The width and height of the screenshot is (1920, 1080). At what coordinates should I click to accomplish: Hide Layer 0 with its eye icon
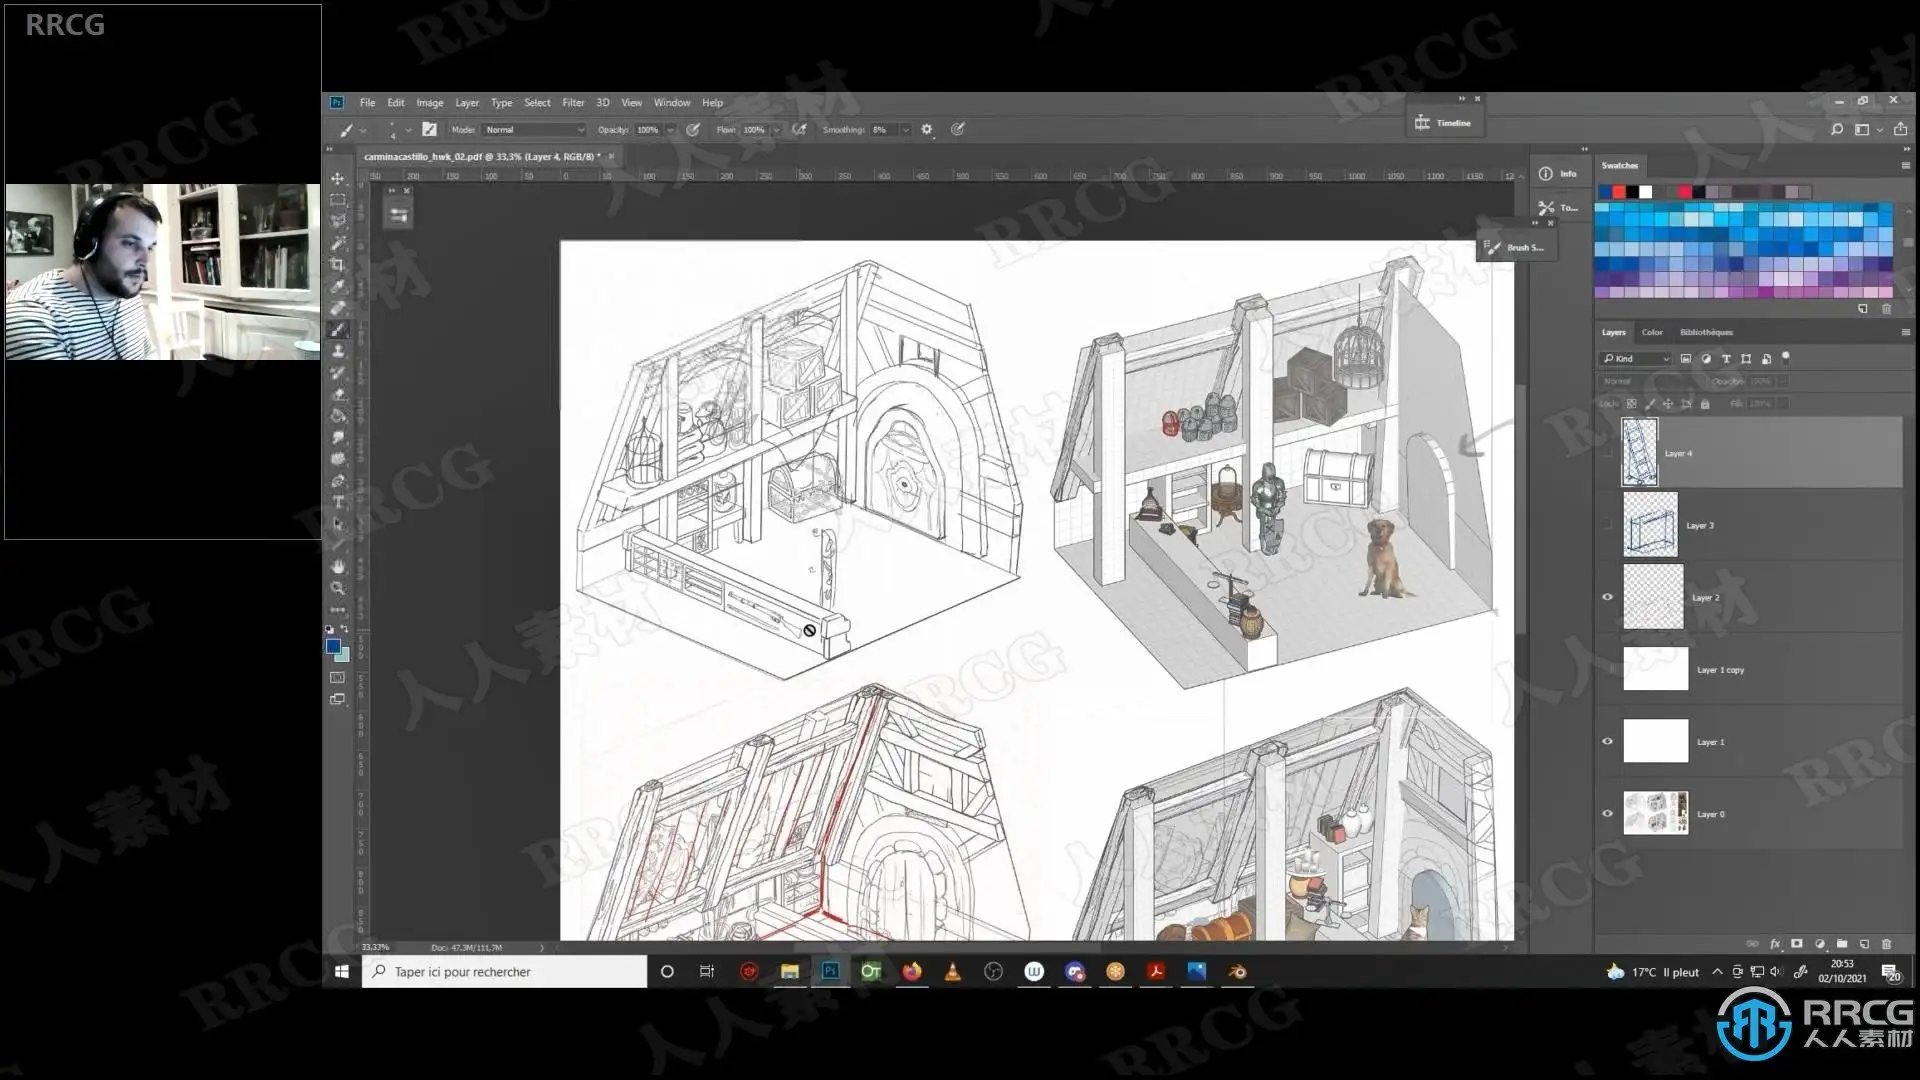tap(1608, 813)
